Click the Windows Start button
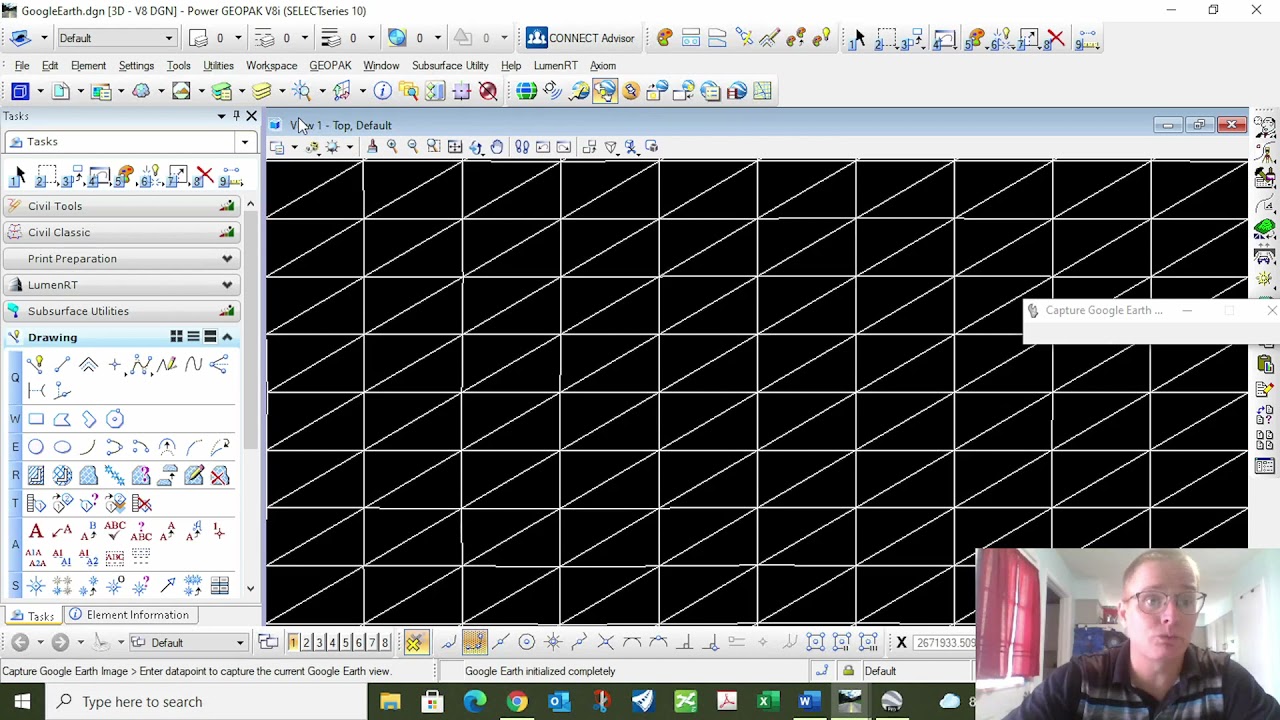The width and height of the screenshot is (1280, 720). point(22,701)
